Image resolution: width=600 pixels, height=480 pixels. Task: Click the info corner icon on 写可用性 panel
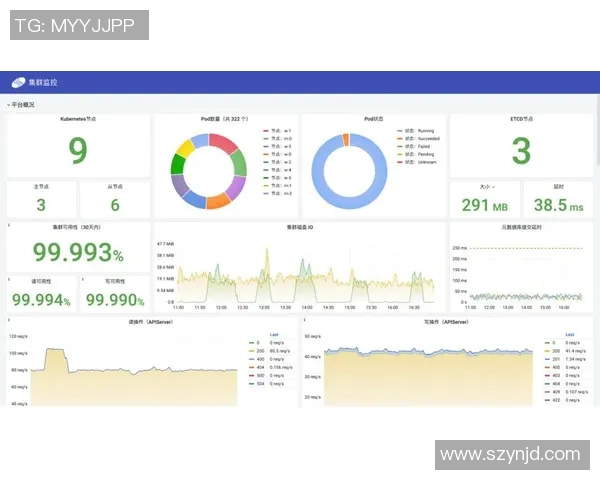83,280
